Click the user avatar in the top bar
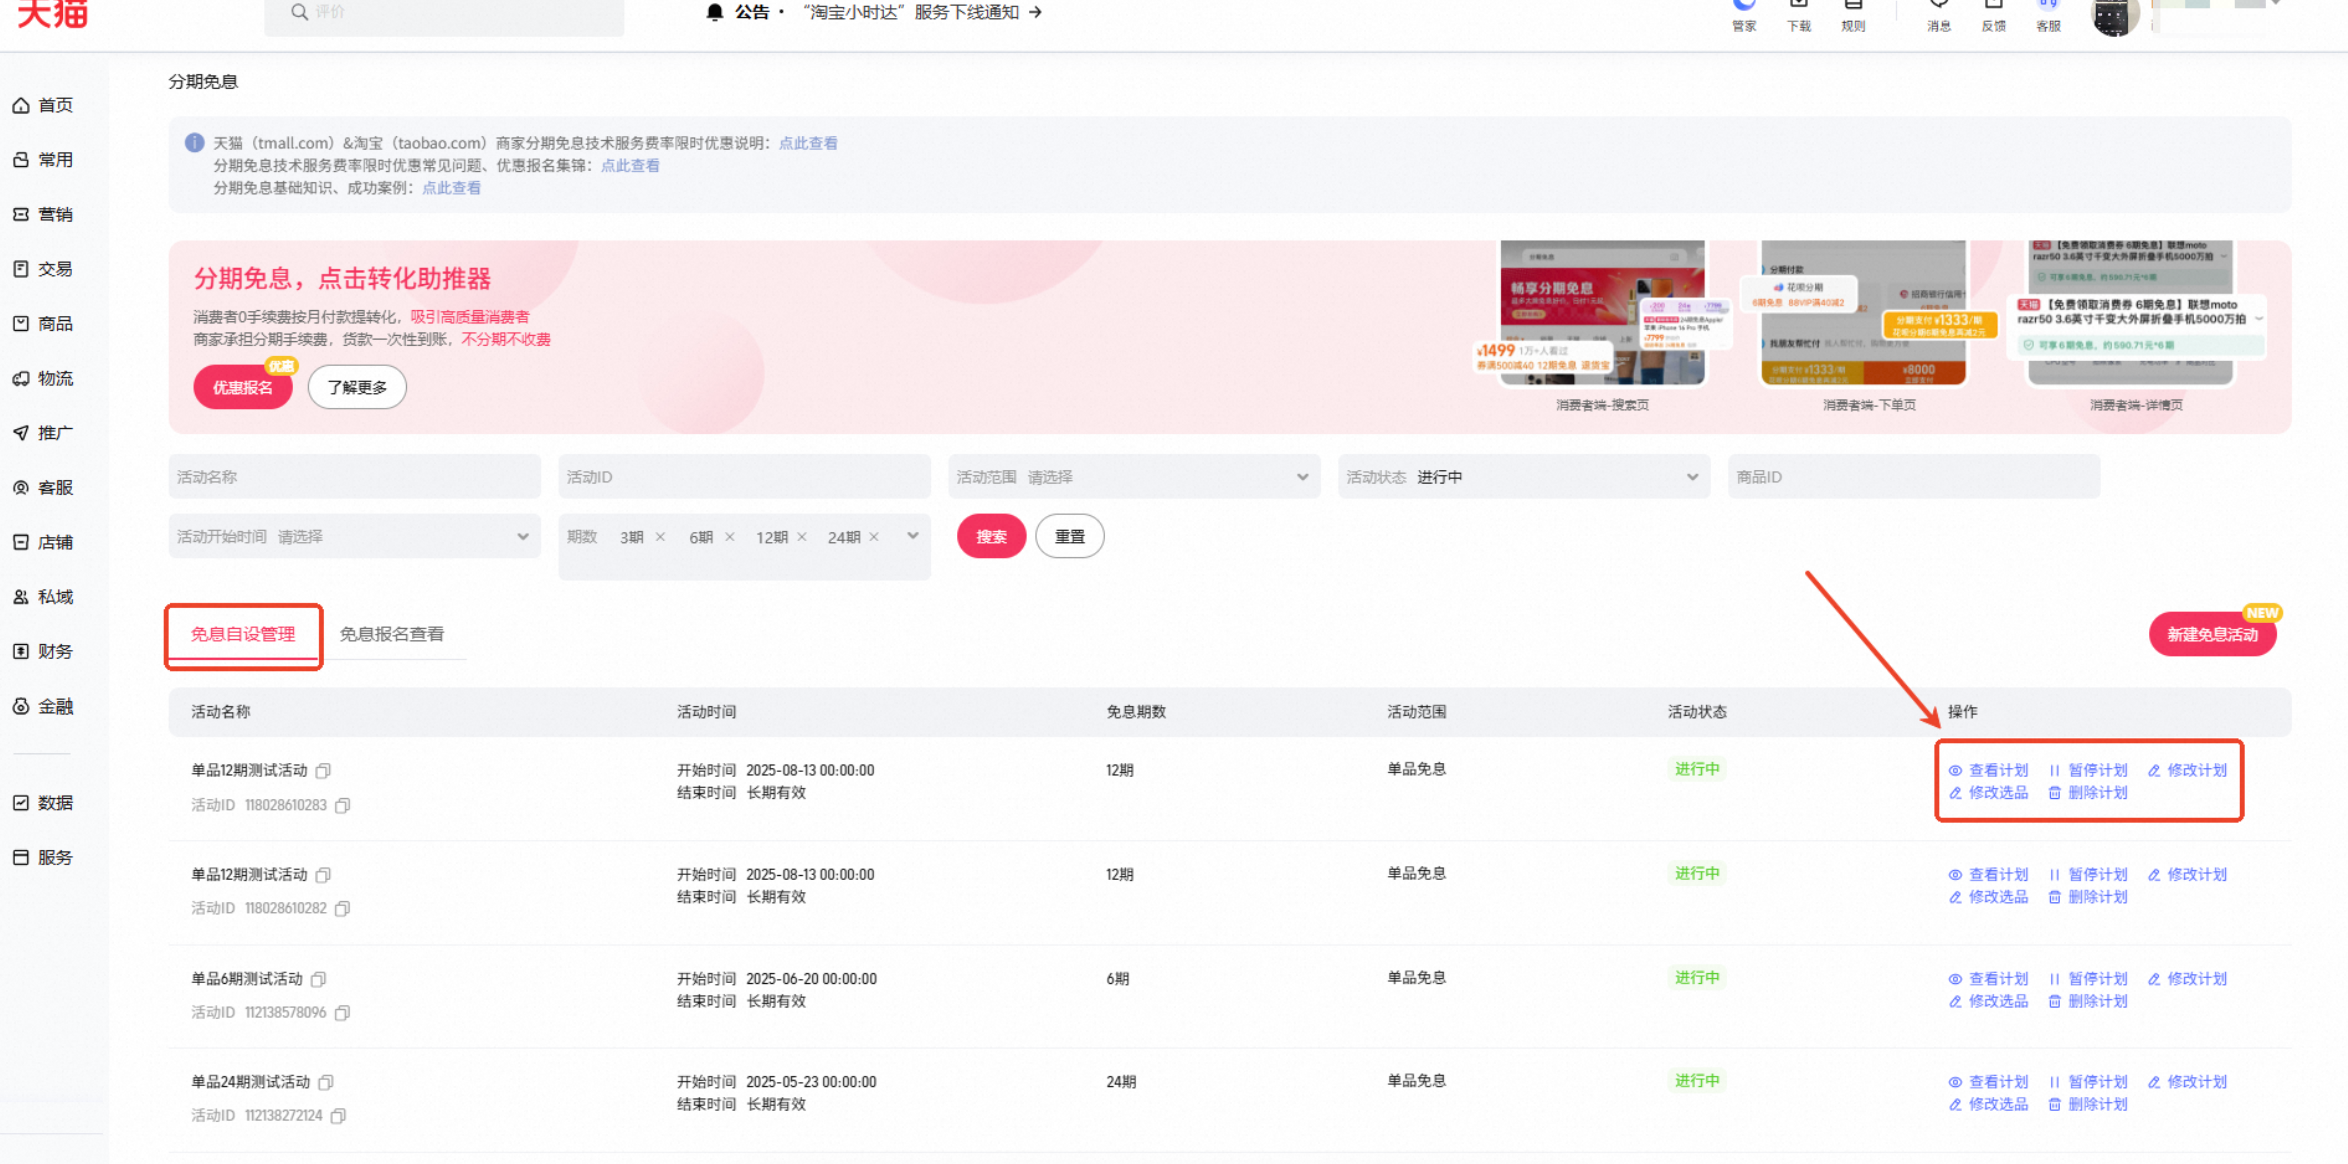Screen dimensions: 2348x1164 pos(2114,17)
